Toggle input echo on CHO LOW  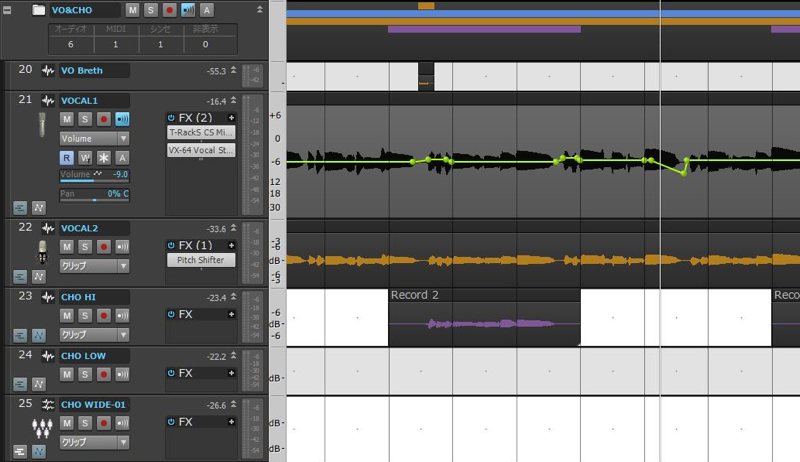point(122,375)
